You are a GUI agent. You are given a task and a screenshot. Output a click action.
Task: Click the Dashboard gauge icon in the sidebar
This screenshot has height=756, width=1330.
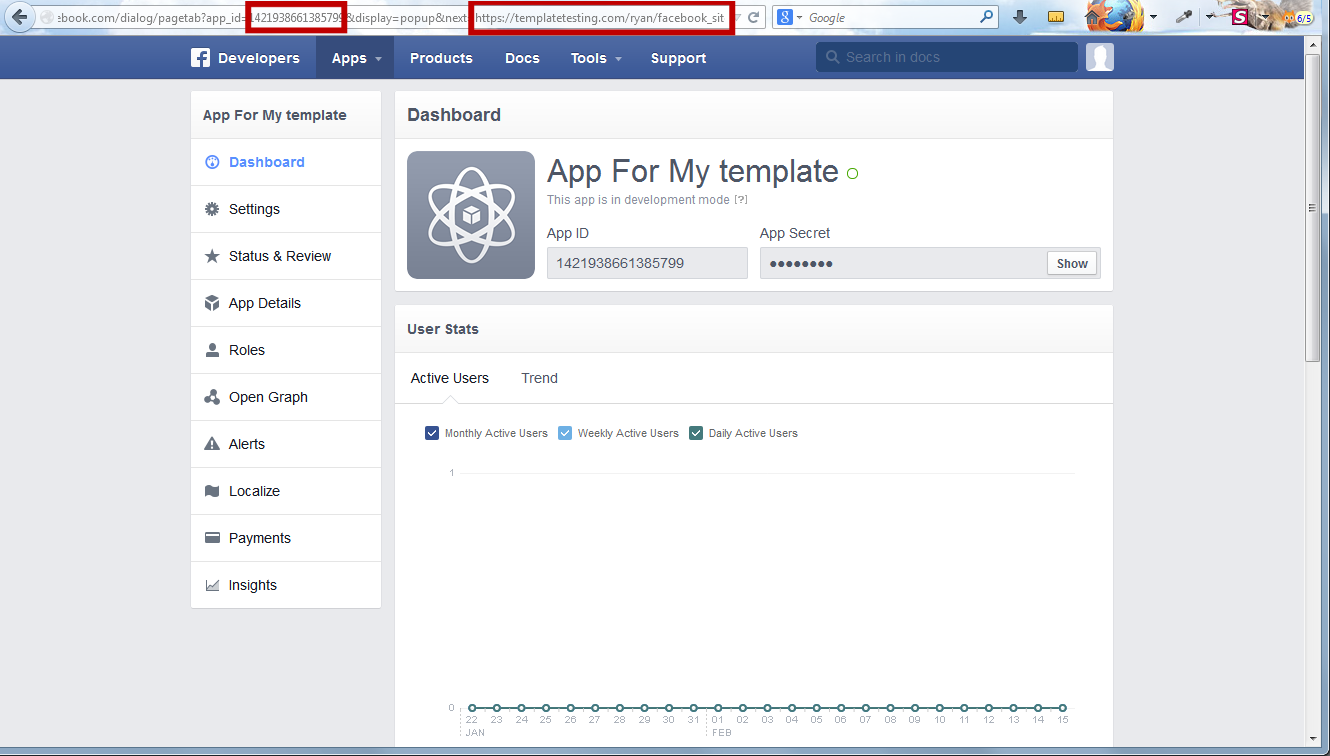coord(212,162)
